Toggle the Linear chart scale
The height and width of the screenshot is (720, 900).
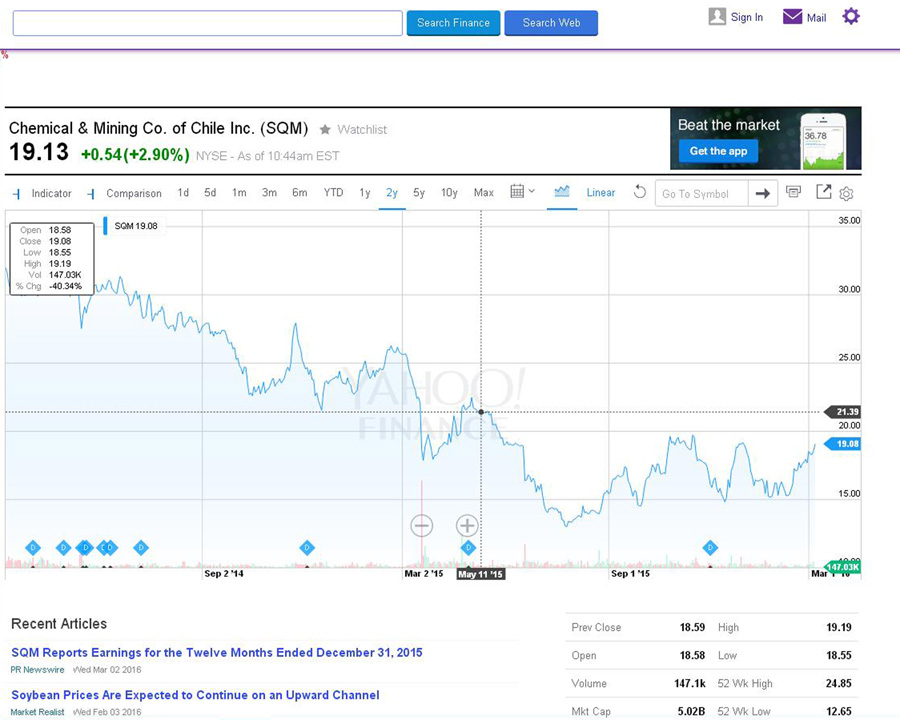point(600,193)
